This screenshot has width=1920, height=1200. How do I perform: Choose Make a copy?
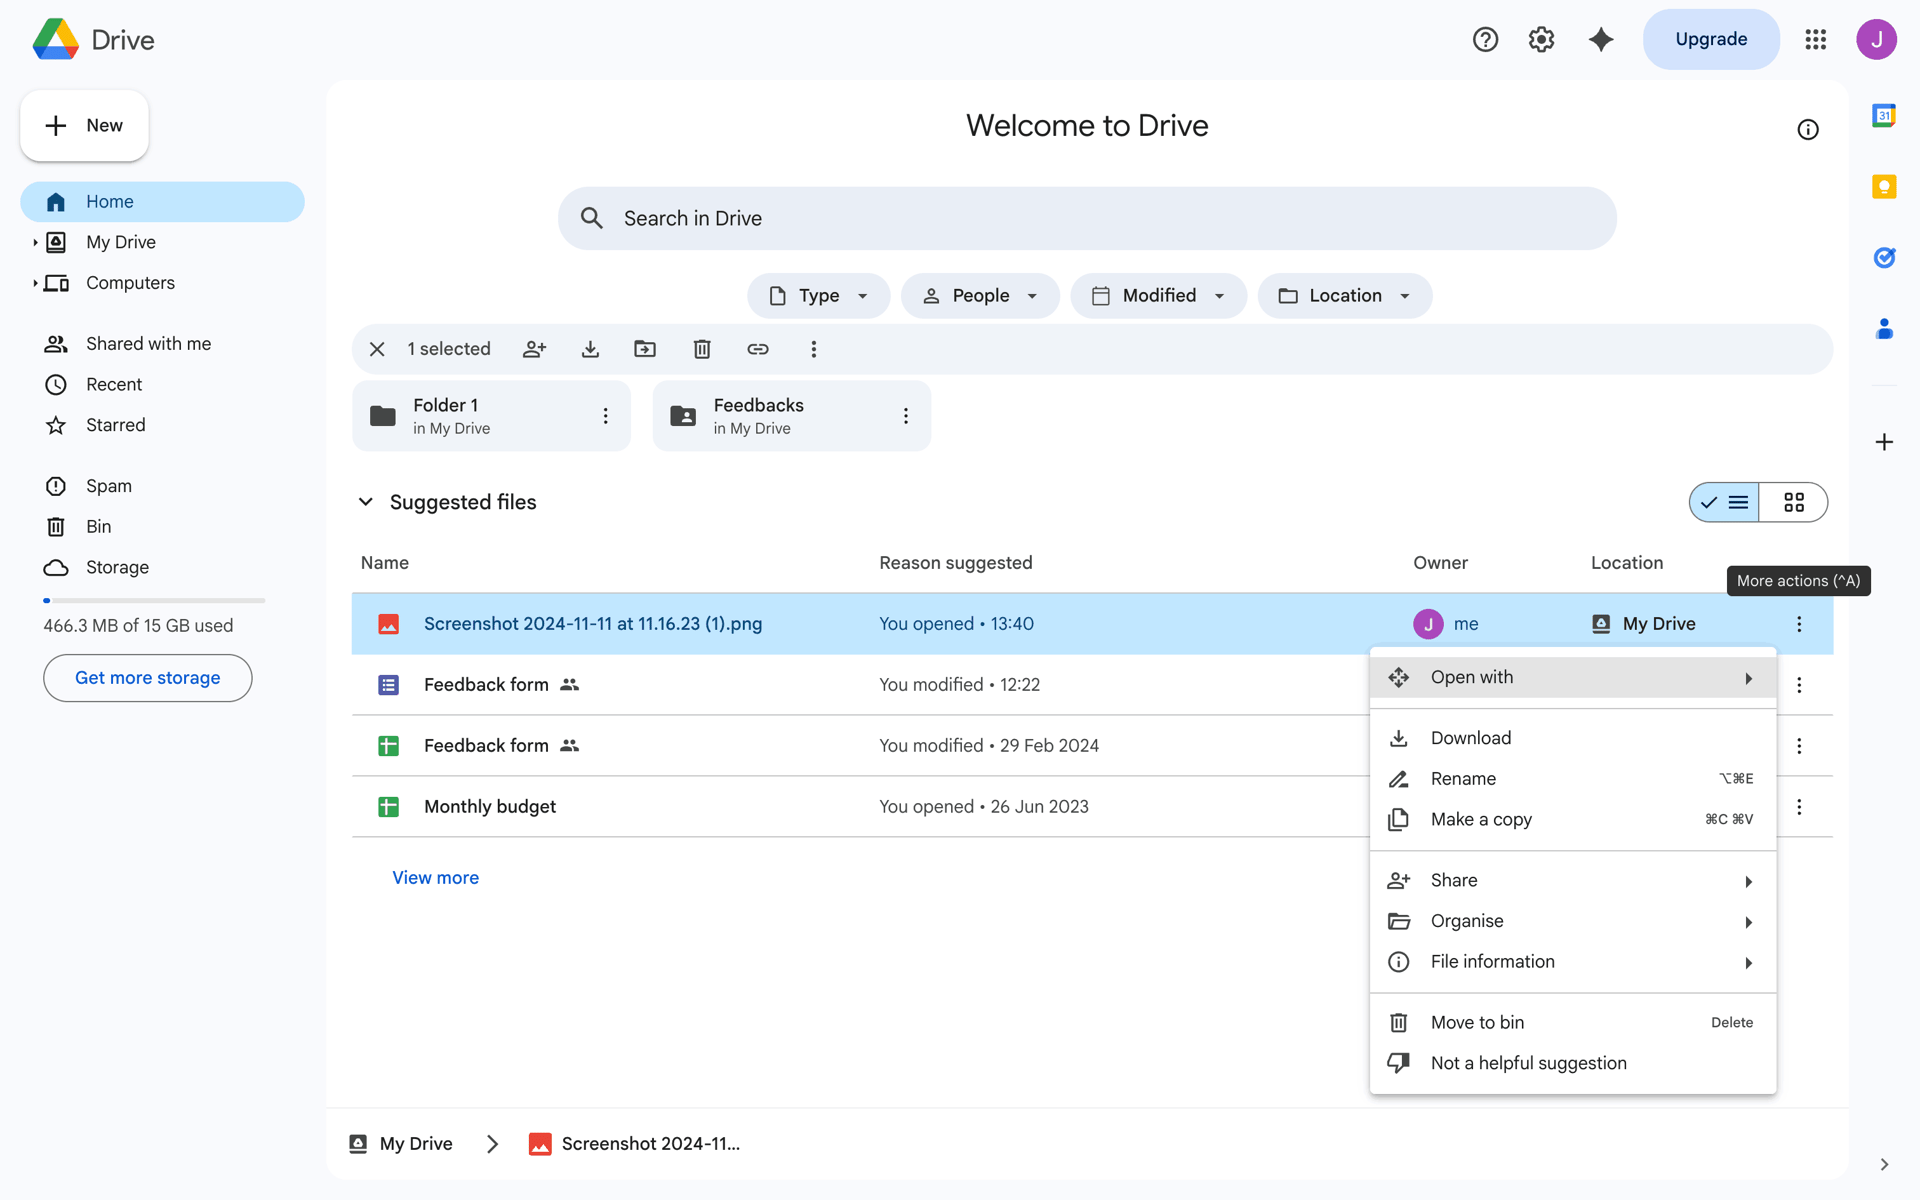click(x=1573, y=820)
